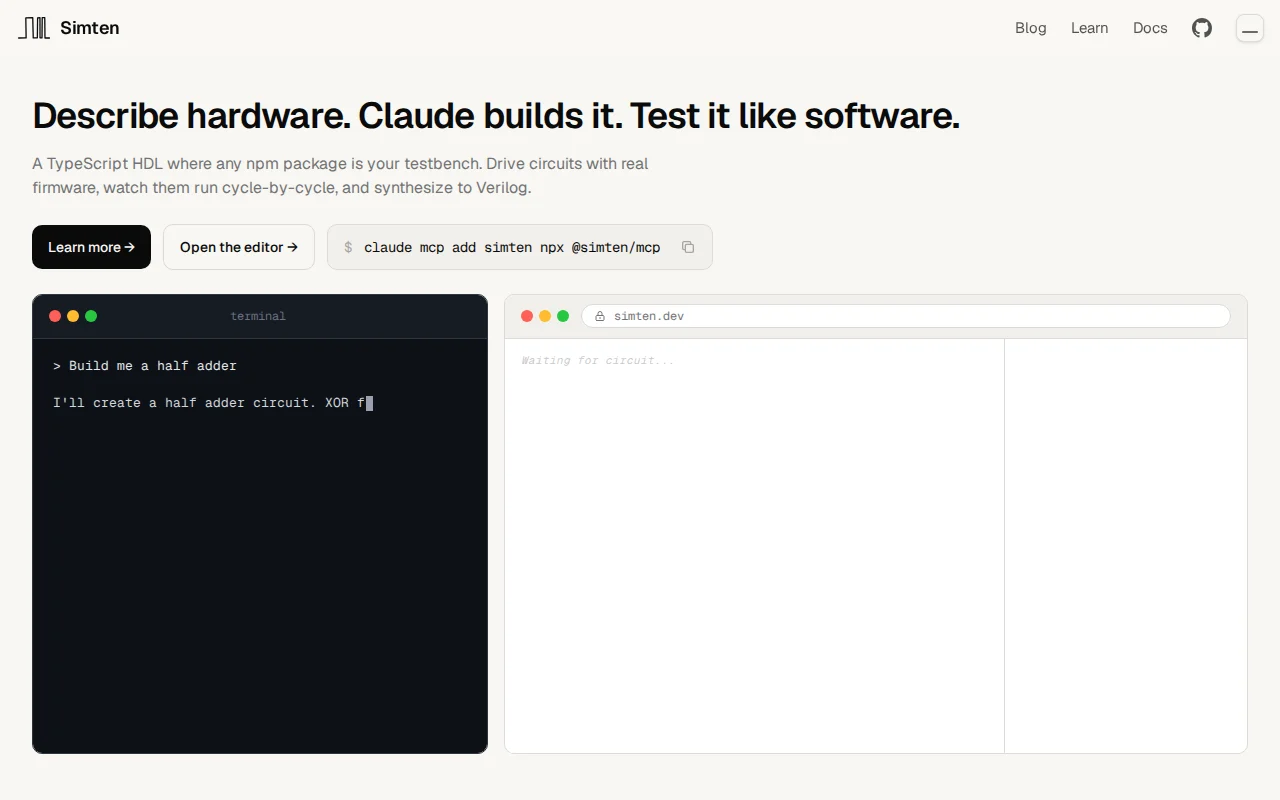Click the main headline 'Describe hardware'
Image resolution: width=1280 pixels, height=800 pixels.
tap(496, 116)
